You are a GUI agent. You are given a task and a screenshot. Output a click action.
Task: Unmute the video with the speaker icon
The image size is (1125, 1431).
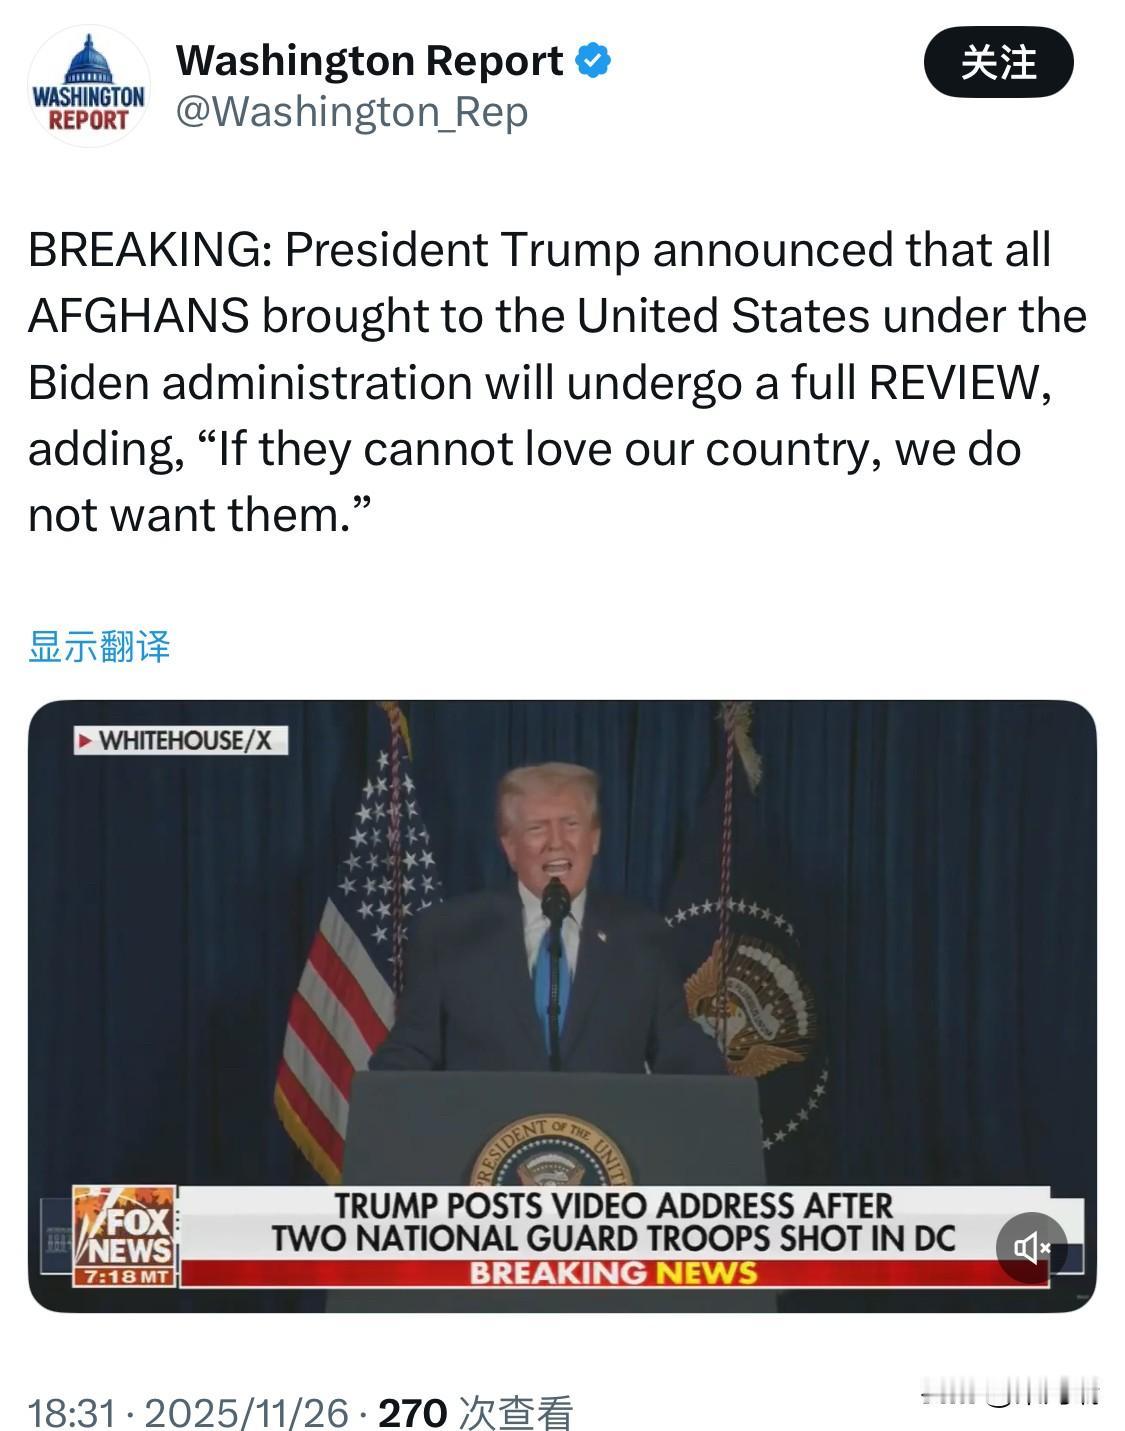(1032, 1247)
